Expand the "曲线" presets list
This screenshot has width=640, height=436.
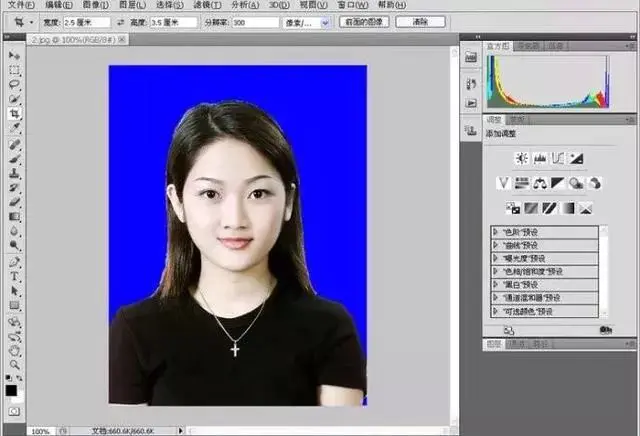tap(495, 244)
